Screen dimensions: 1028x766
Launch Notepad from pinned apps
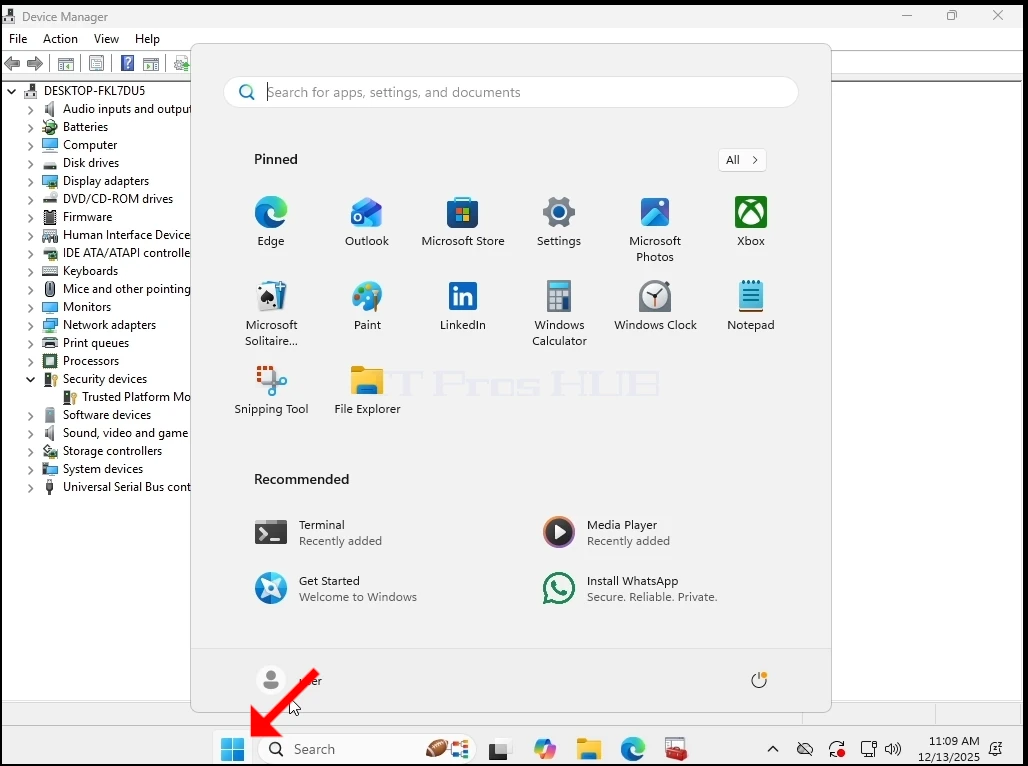click(x=751, y=306)
